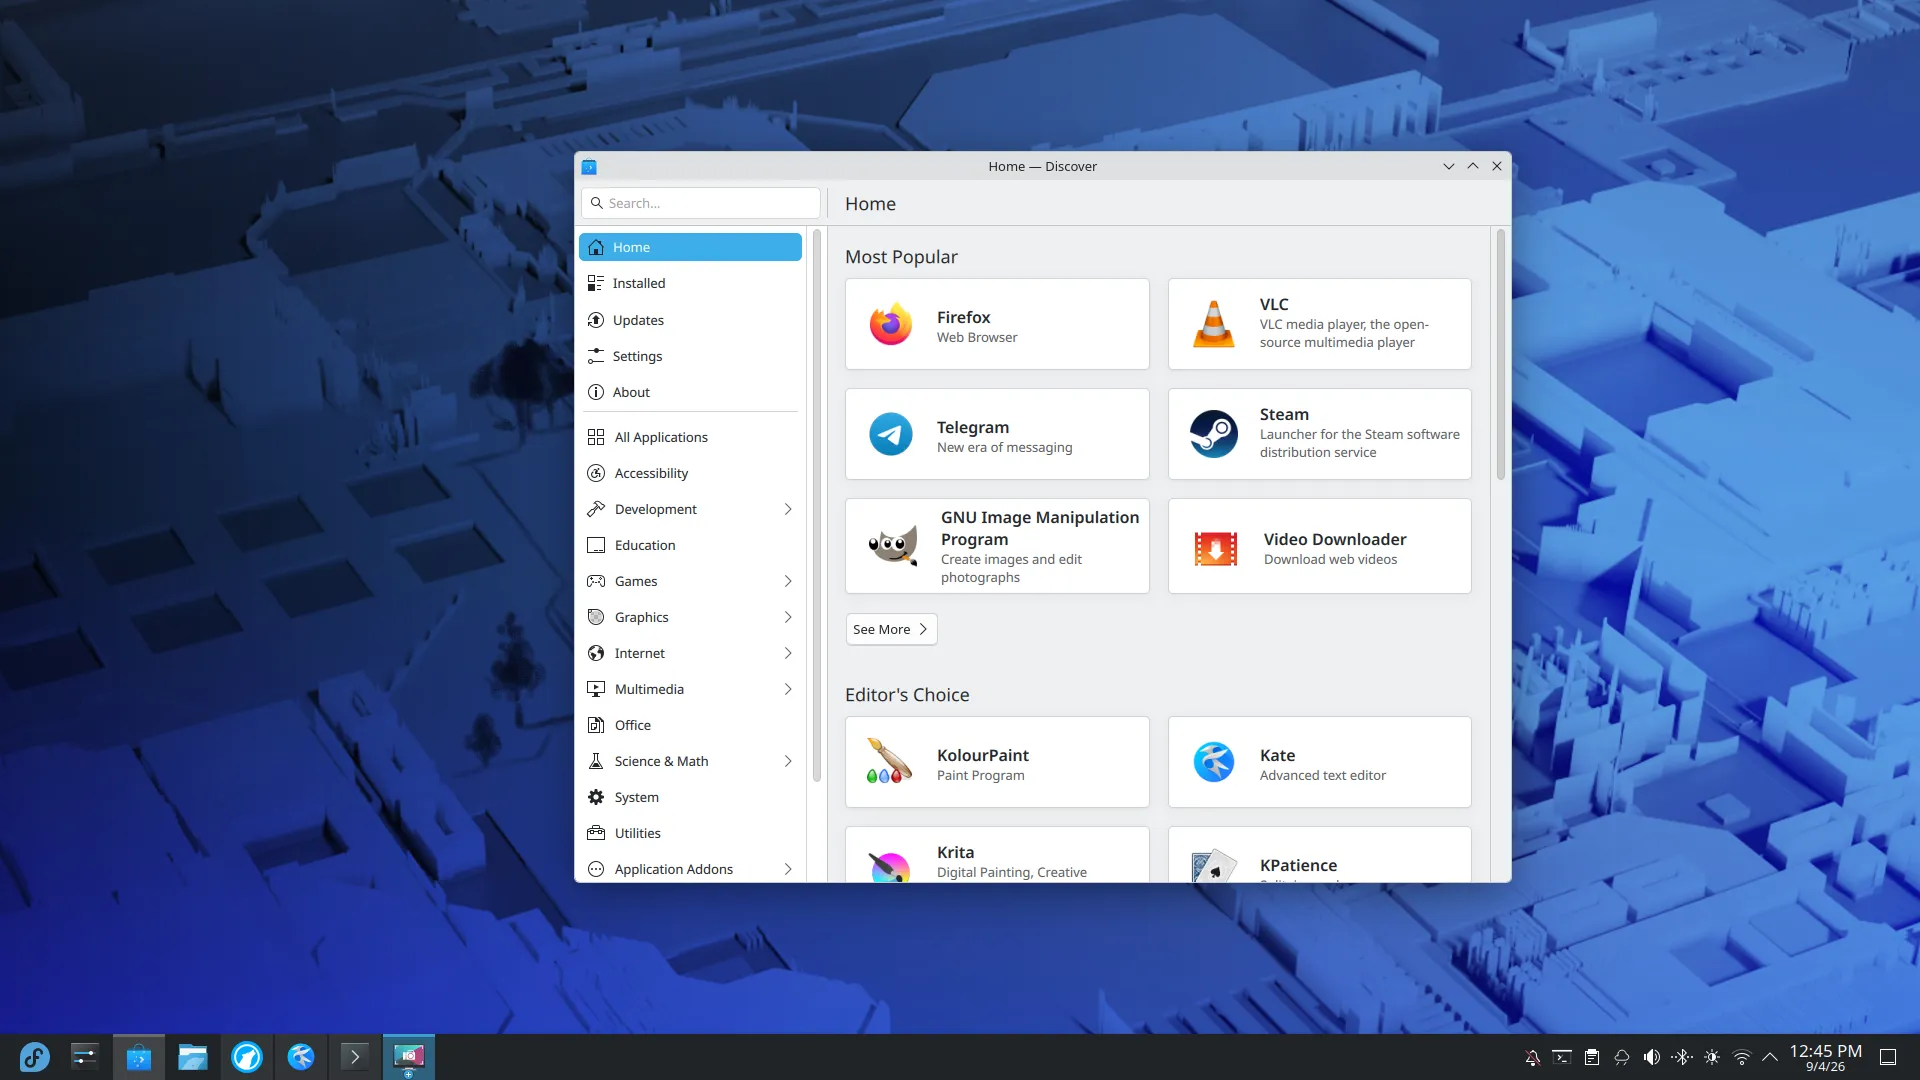The width and height of the screenshot is (1920, 1080).
Task: Click the Accessibility category icon
Action: click(596, 473)
